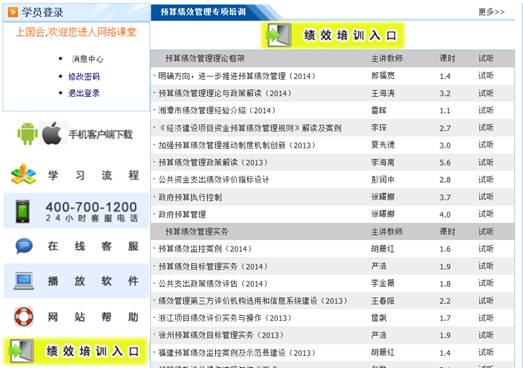523x368 pixels.
Task: Click the Apple logo download icon
Action: pyautogui.click(x=52, y=133)
